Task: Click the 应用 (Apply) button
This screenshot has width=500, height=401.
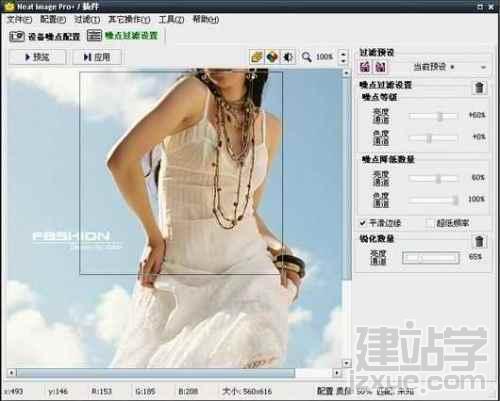Action: (x=97, y=57)
